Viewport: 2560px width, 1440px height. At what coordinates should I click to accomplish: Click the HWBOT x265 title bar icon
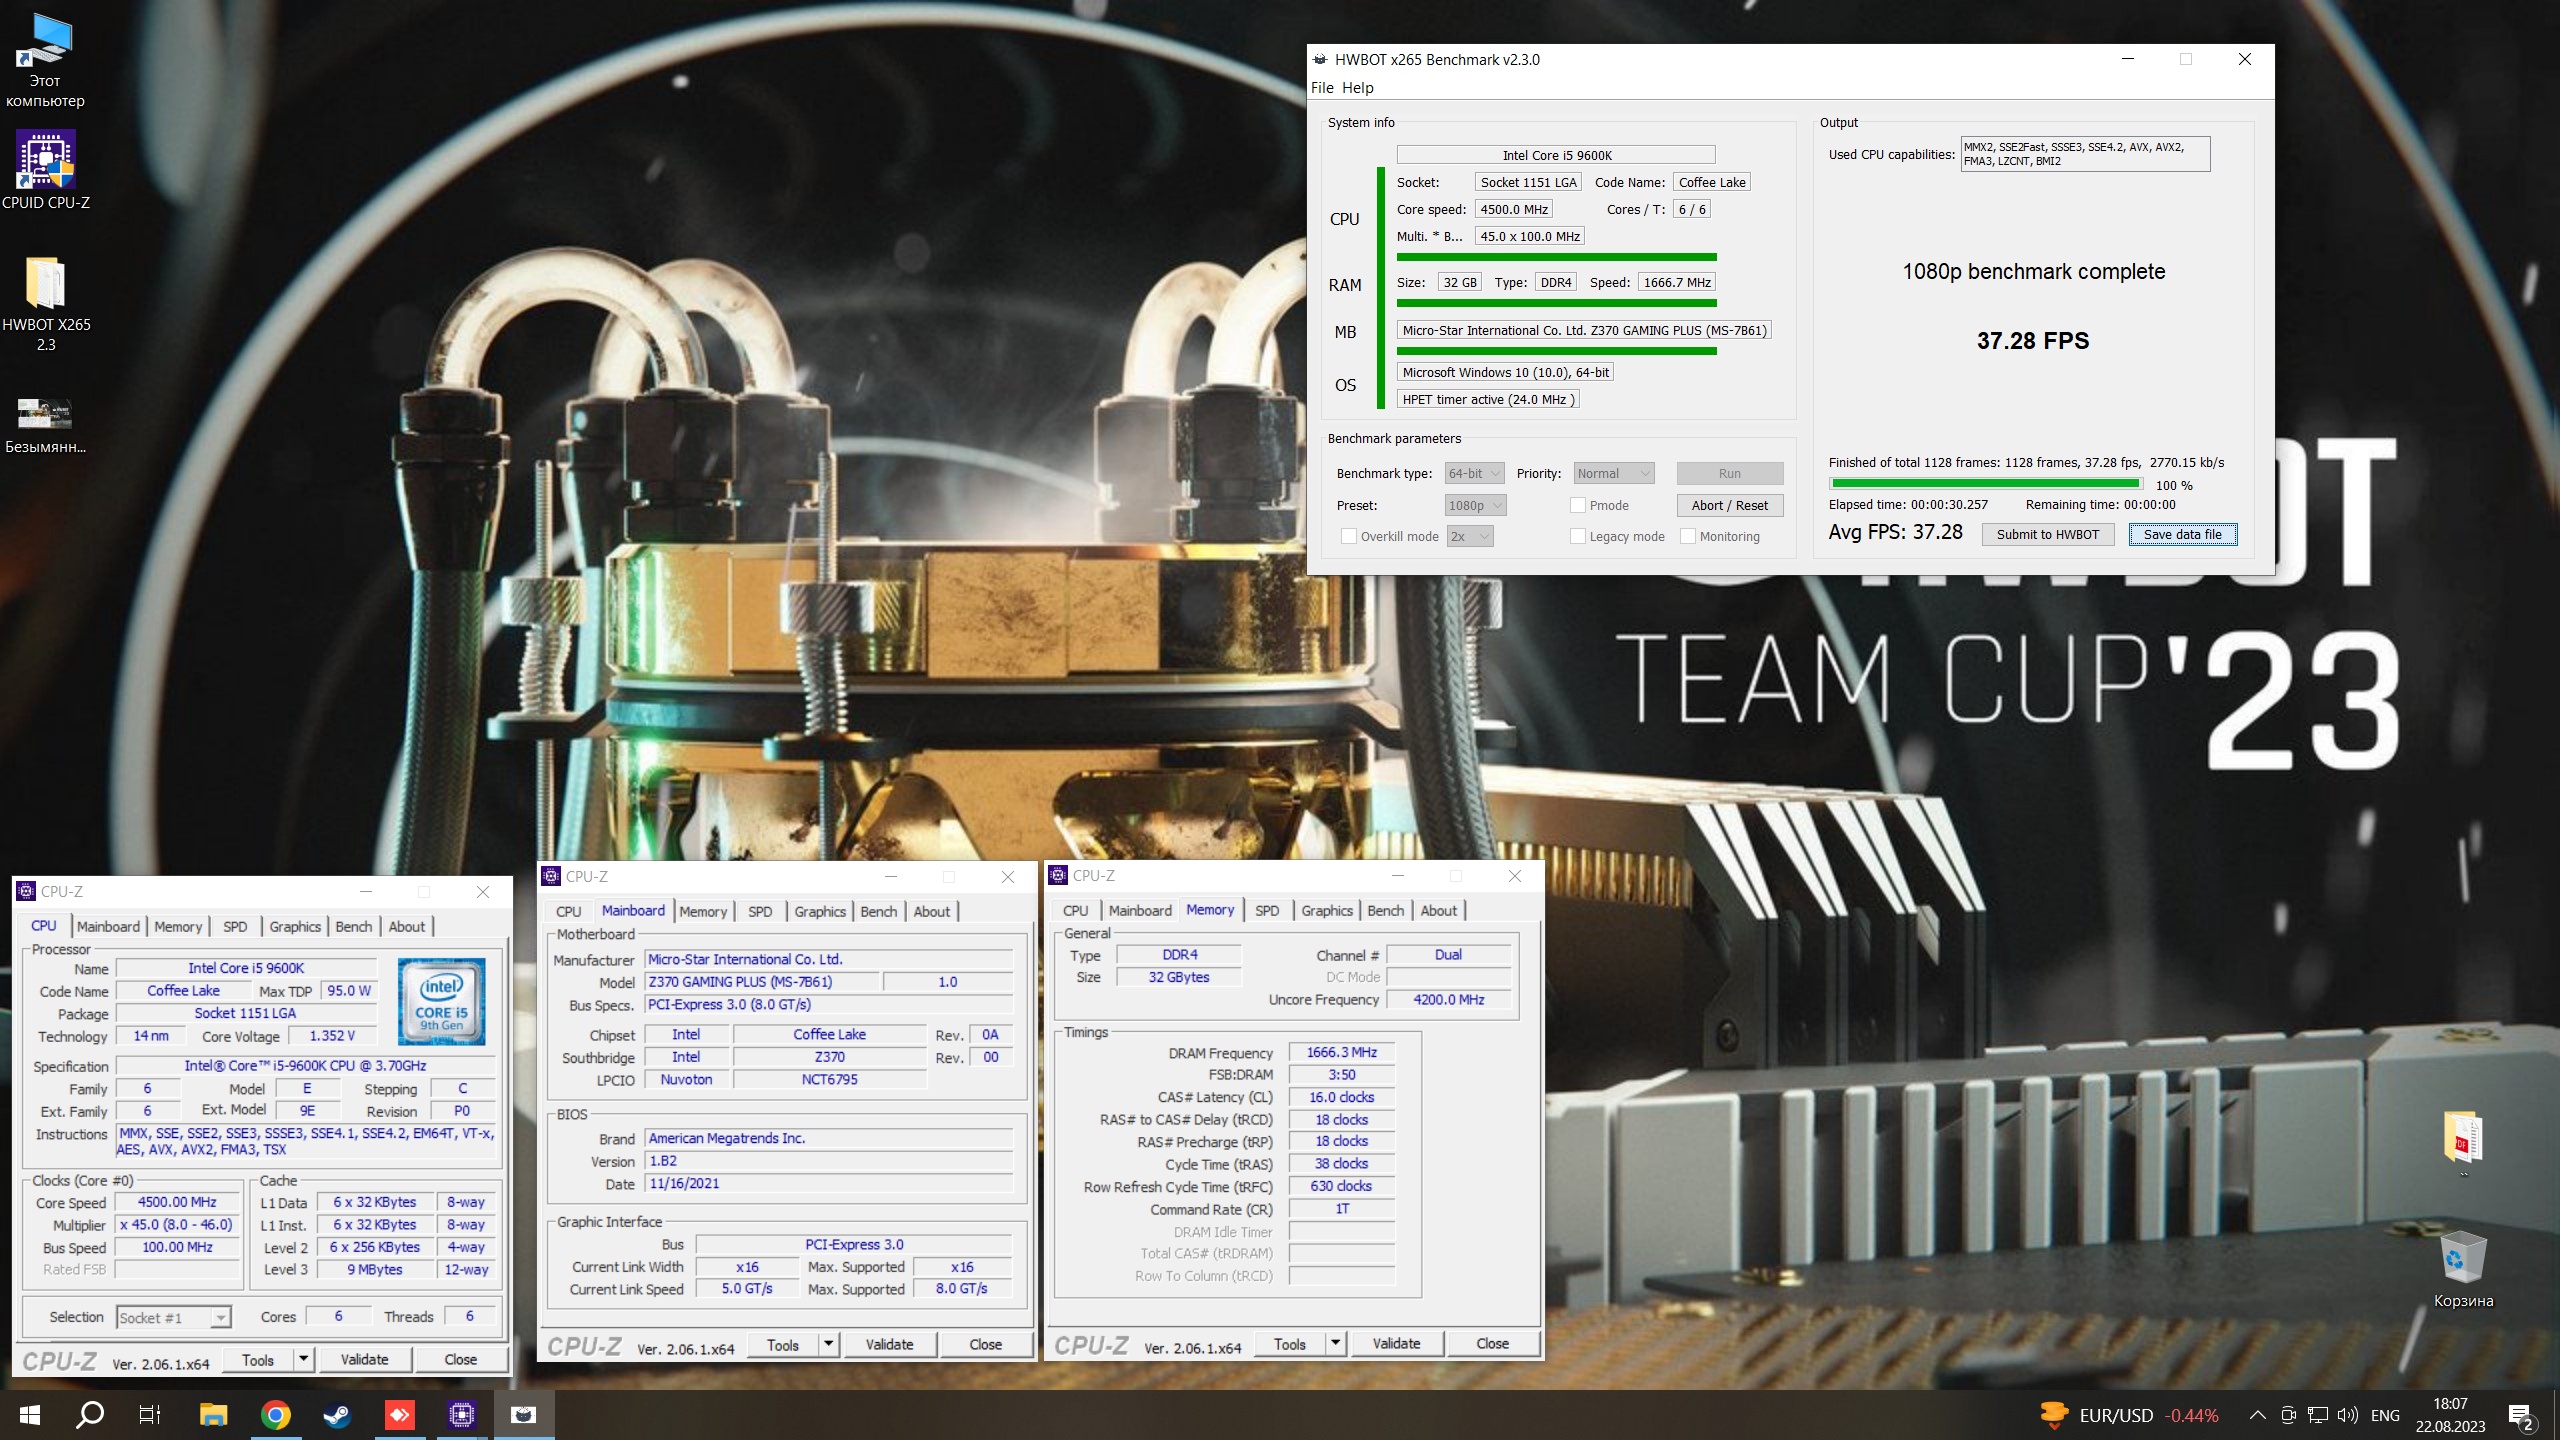[1320, 59]
